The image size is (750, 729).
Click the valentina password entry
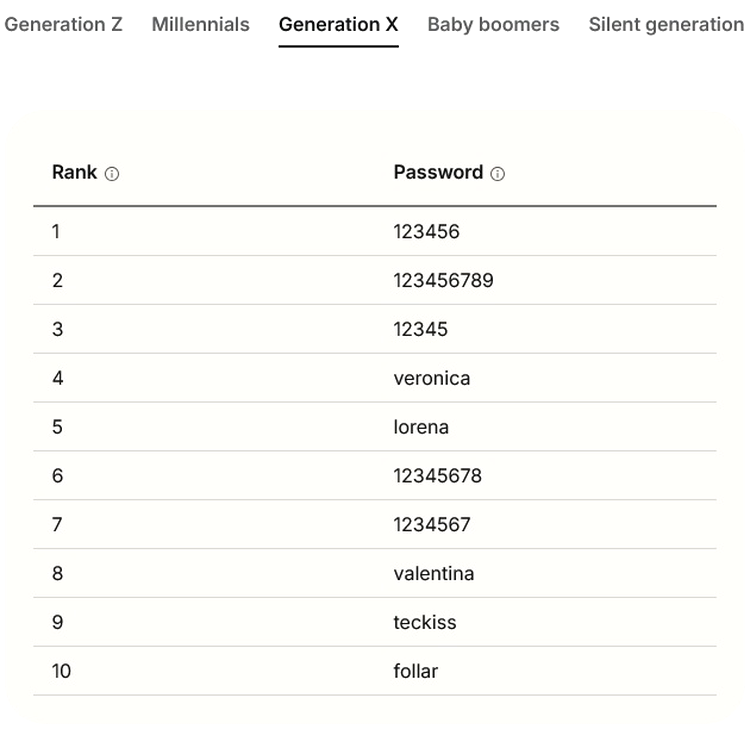(x=433, y=573)
